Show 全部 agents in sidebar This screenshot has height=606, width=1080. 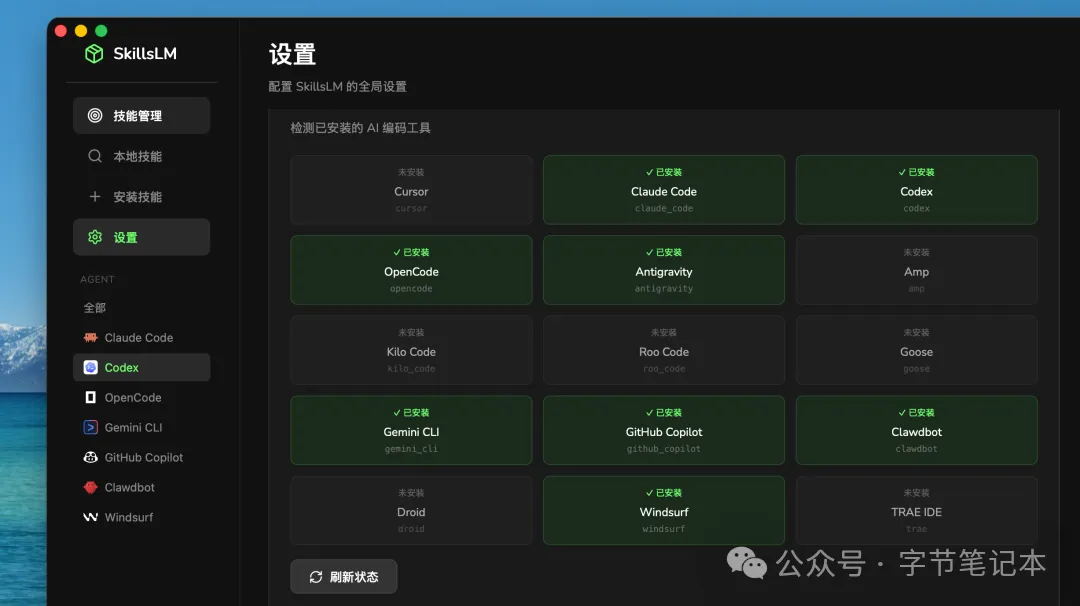coord(94,308)
